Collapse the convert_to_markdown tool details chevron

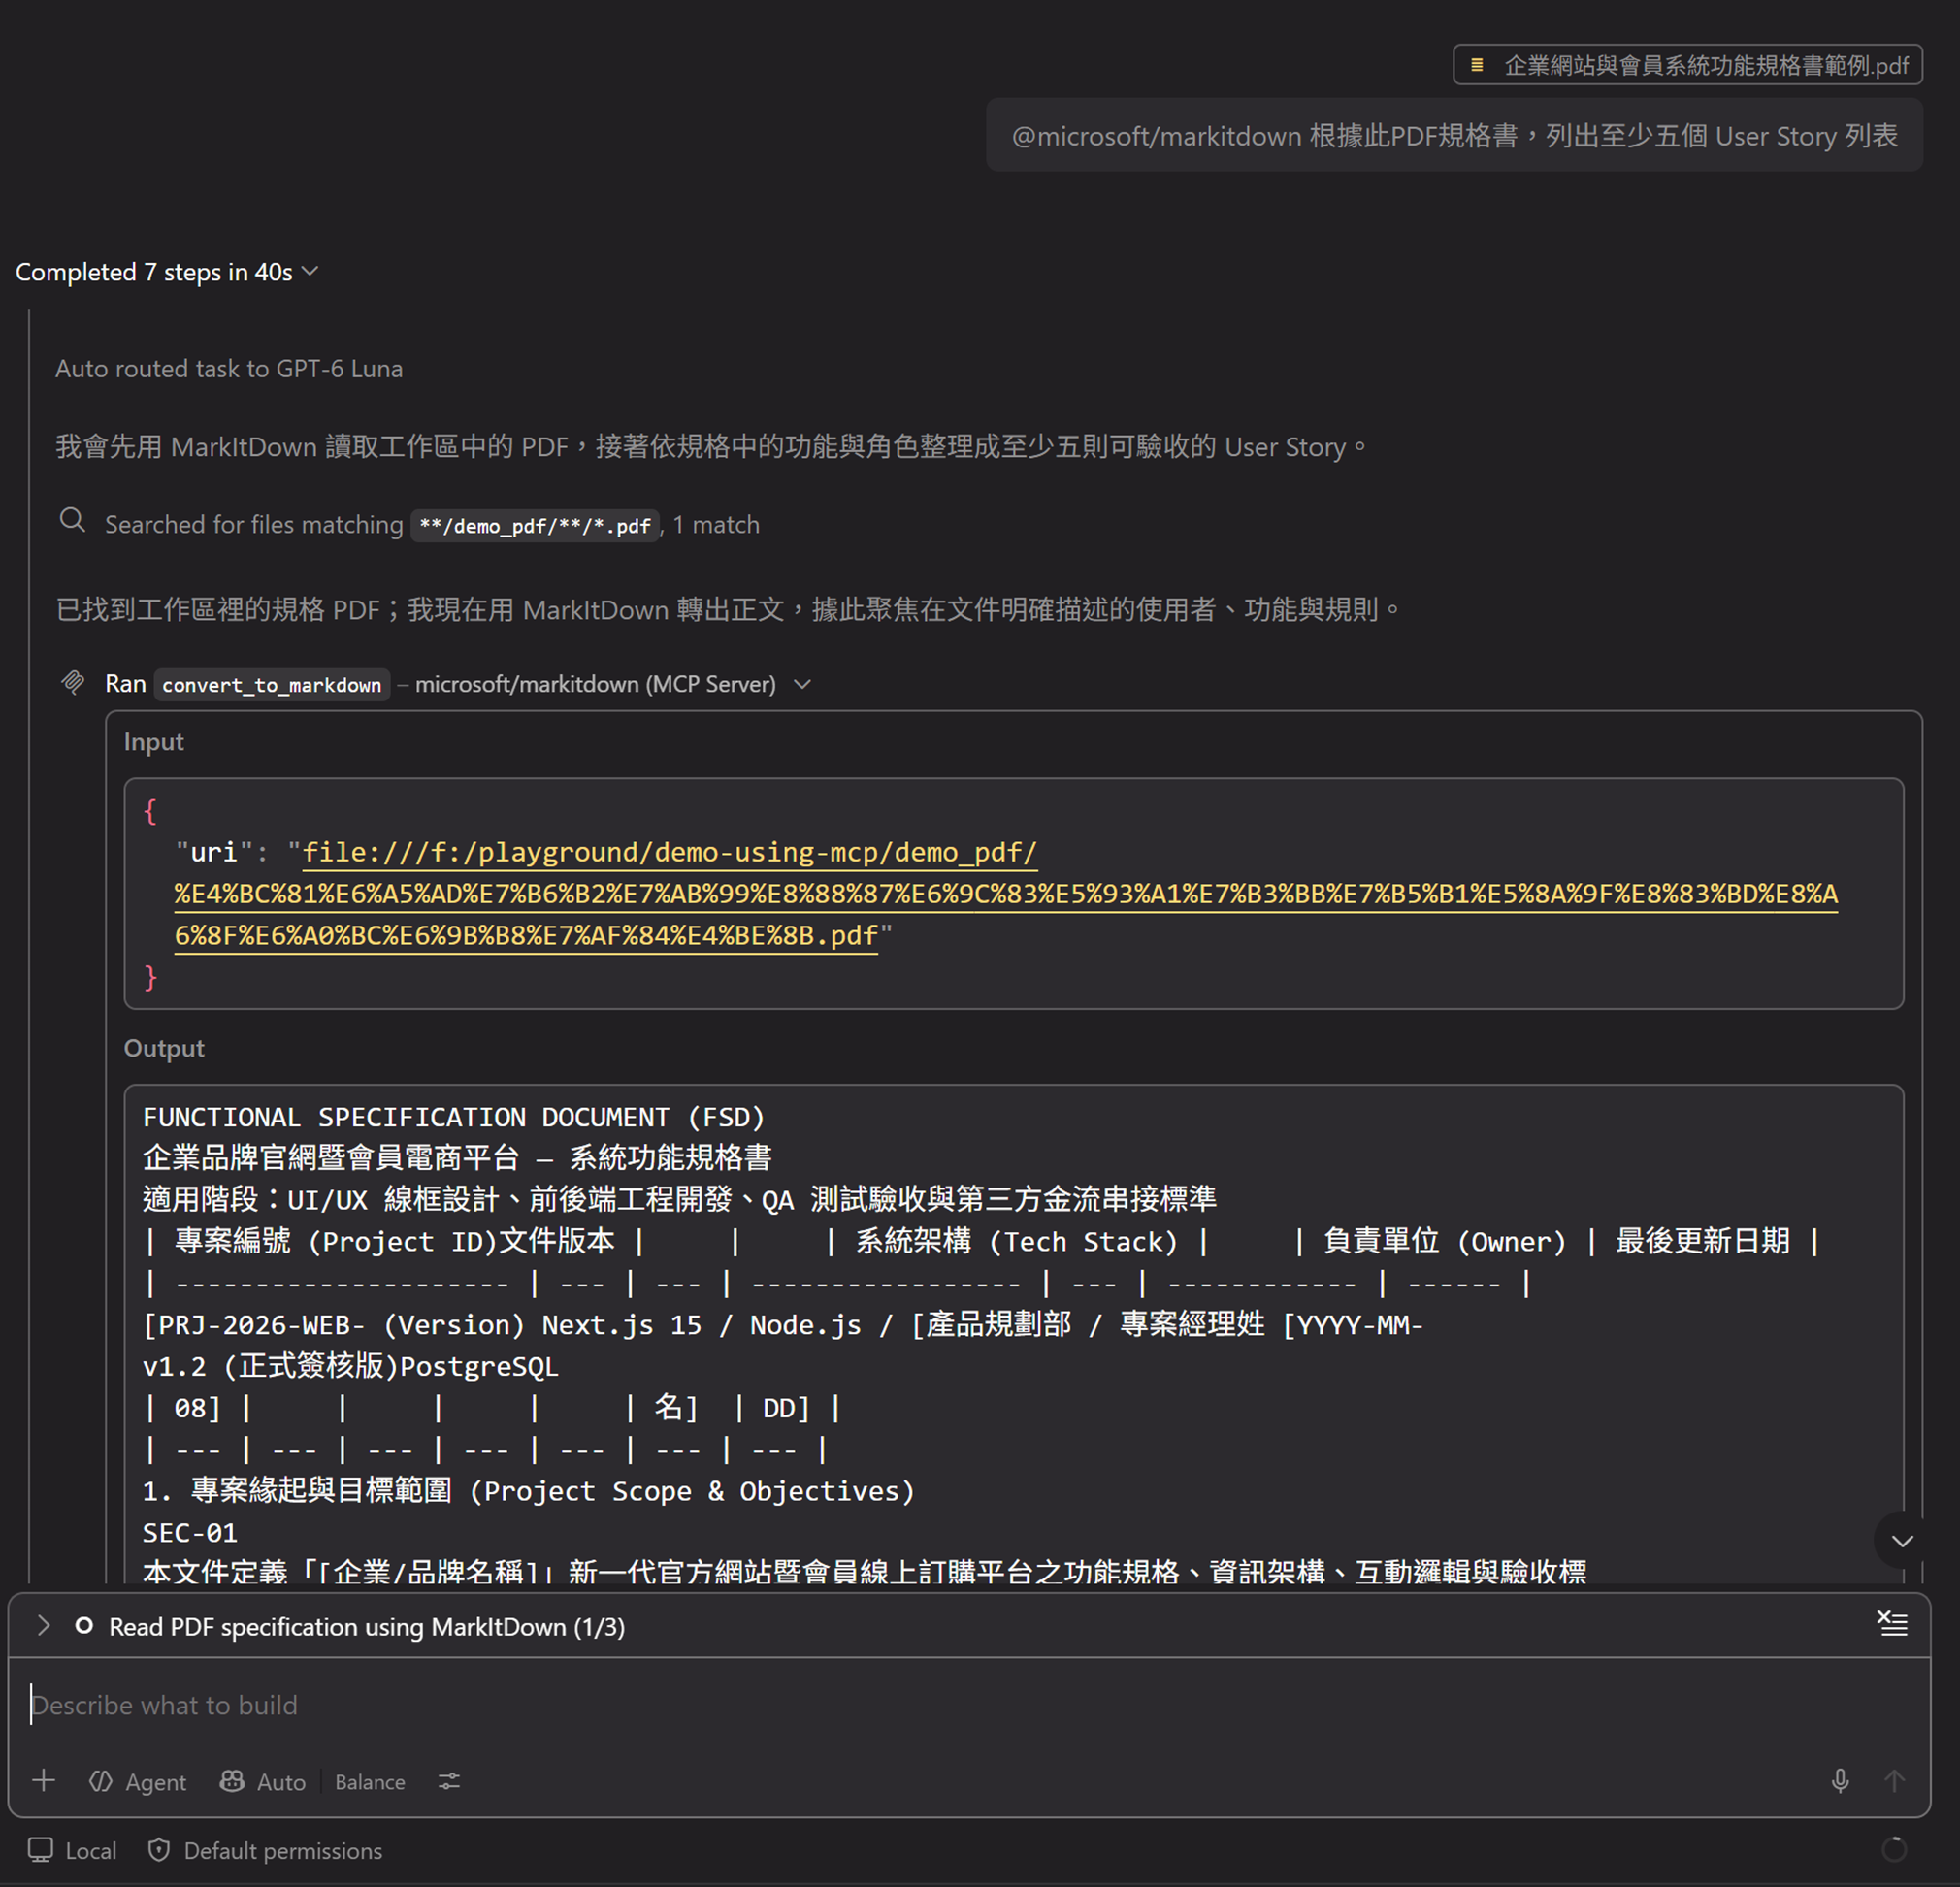coord(802,684)
